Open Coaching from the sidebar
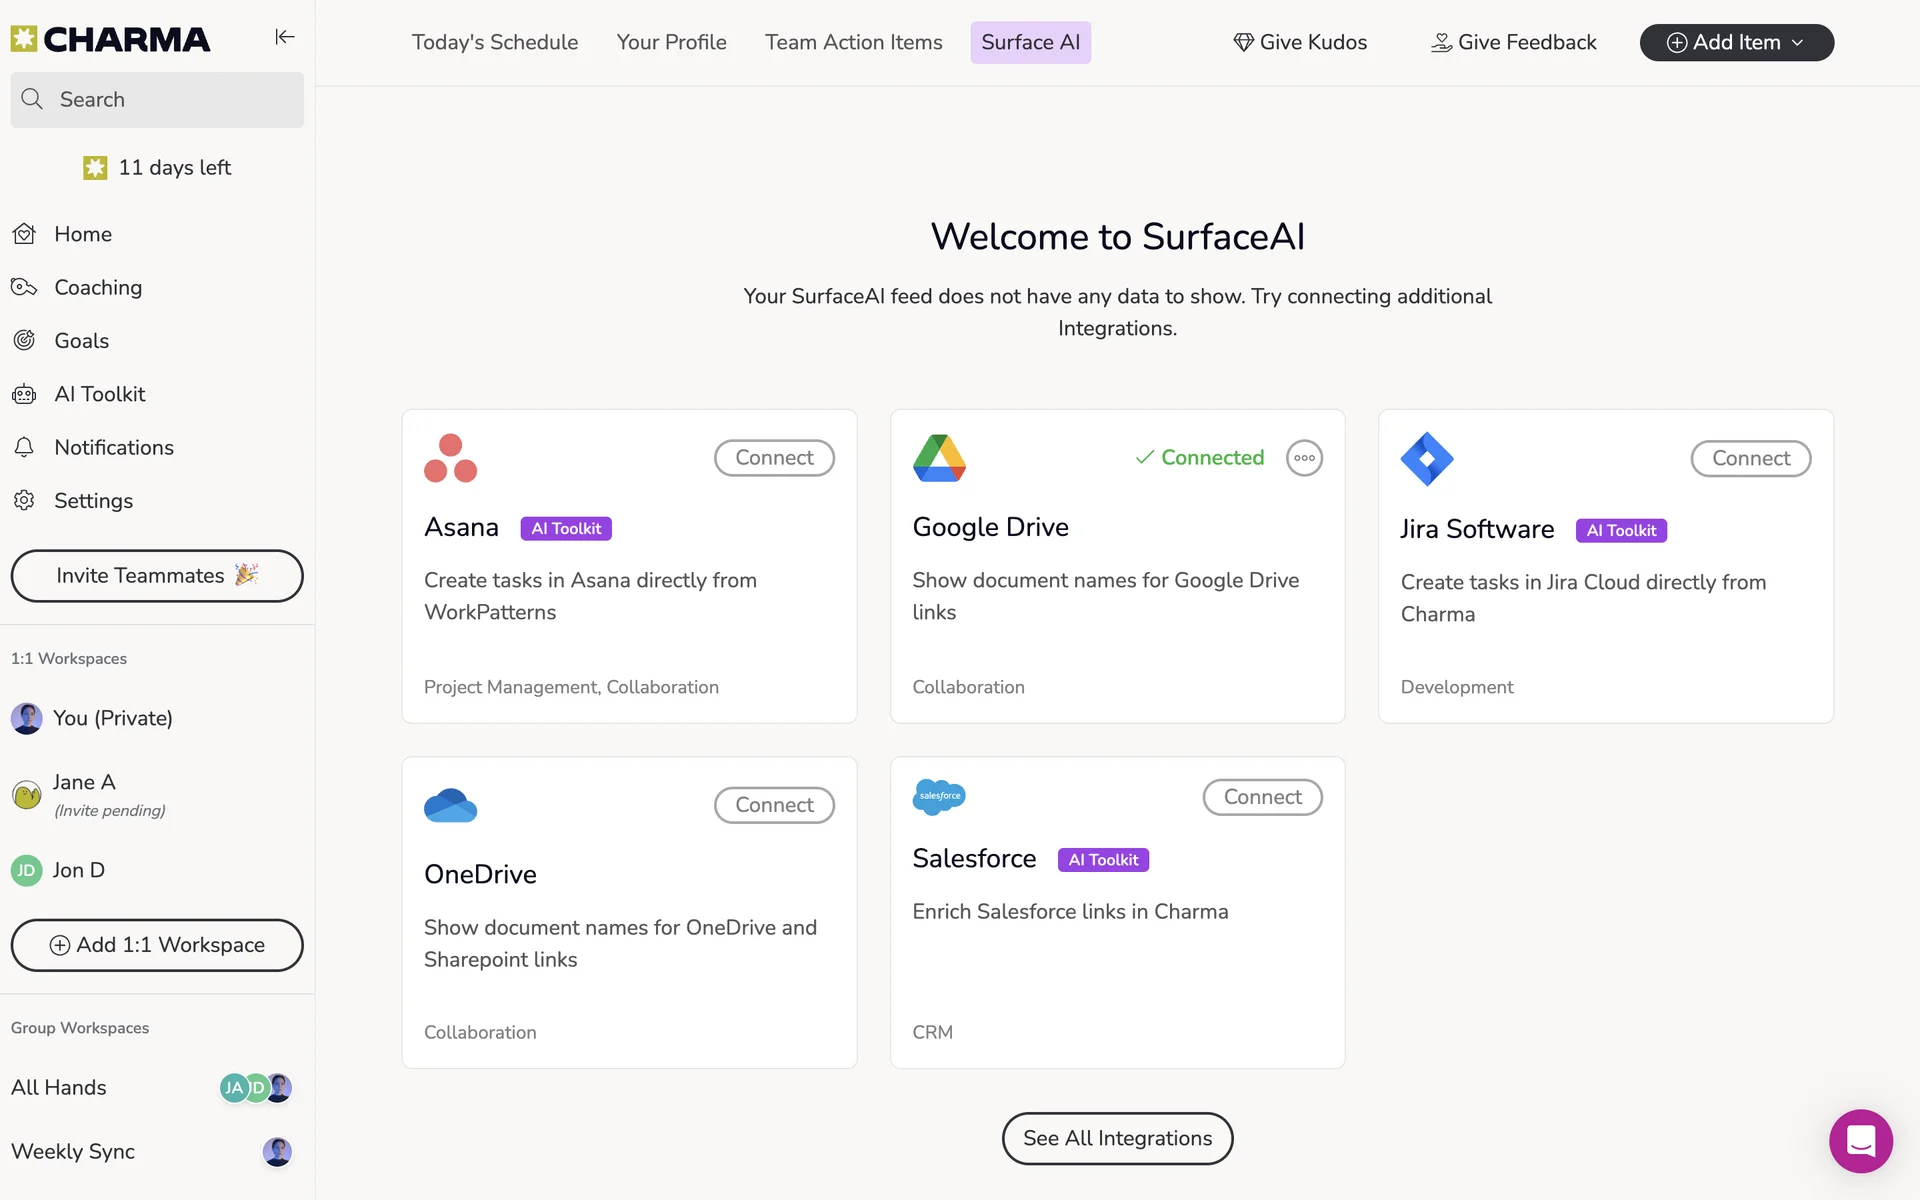 pos(97,287)
